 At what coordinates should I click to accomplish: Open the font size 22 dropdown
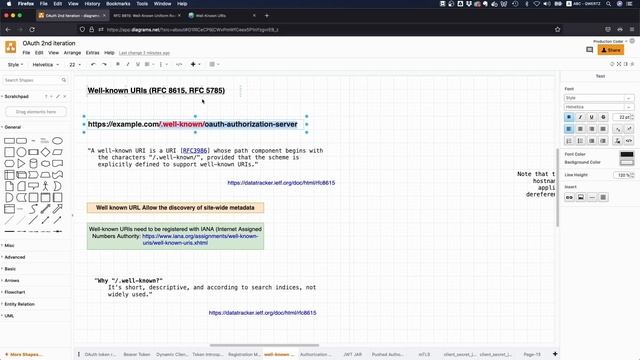[75, 64]
